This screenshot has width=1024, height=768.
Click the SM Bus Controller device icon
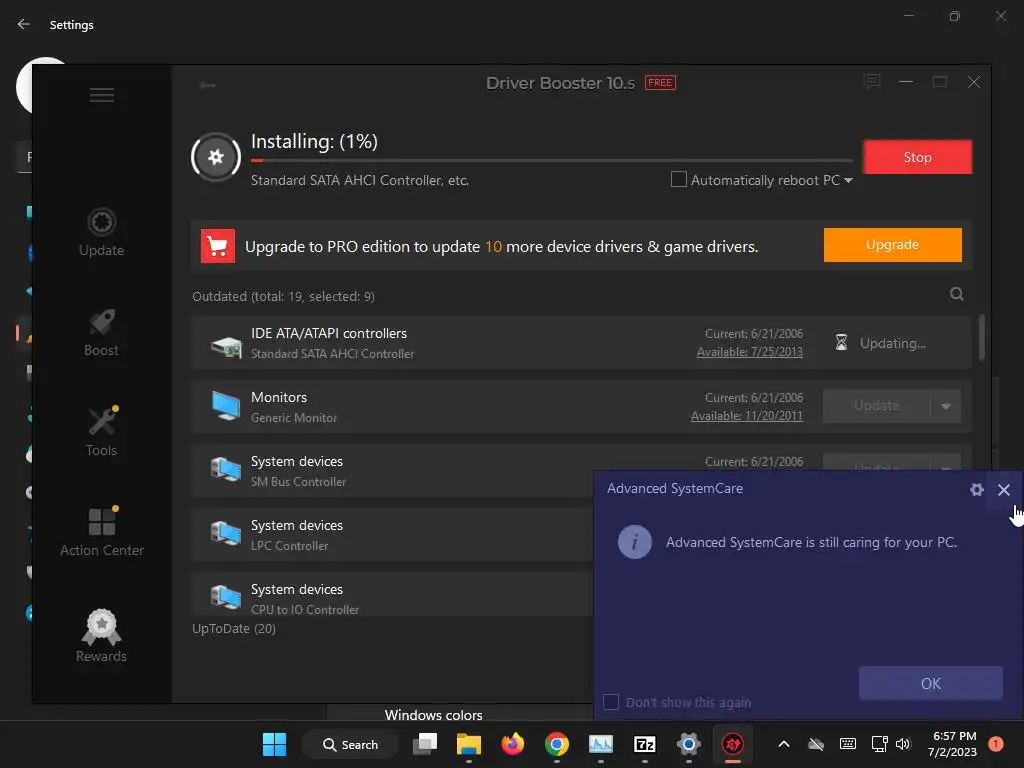click(x=226, y=470)
